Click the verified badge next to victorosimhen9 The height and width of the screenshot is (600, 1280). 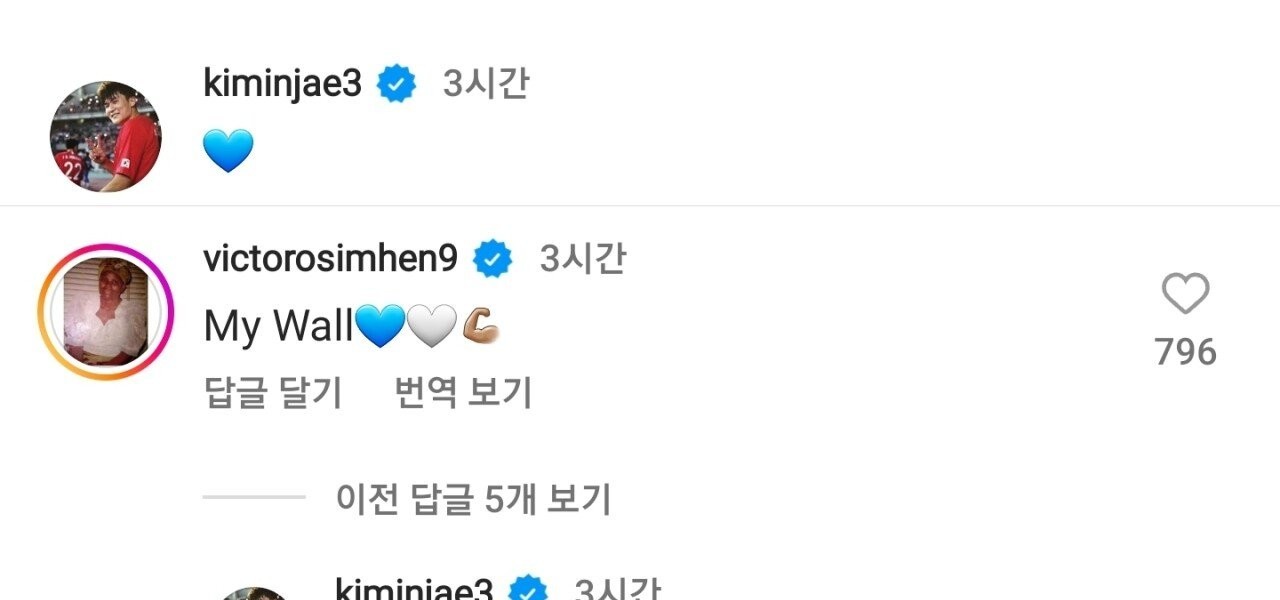click(x=492, y=260)
